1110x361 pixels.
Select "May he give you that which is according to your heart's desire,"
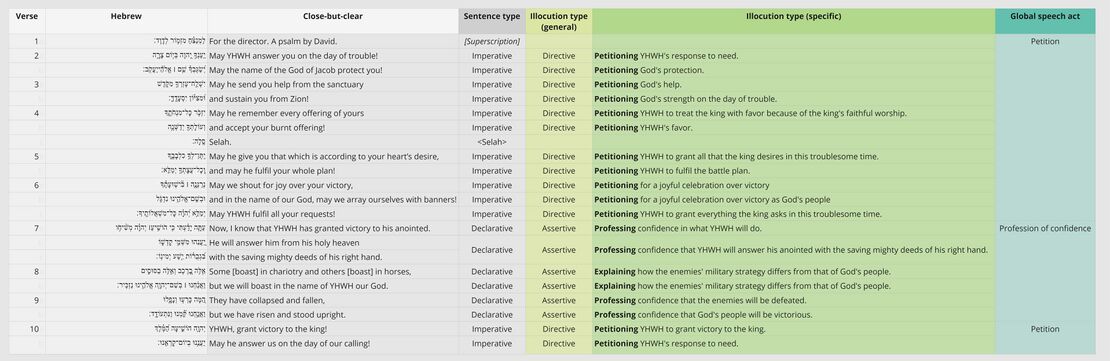pos(324,156)
